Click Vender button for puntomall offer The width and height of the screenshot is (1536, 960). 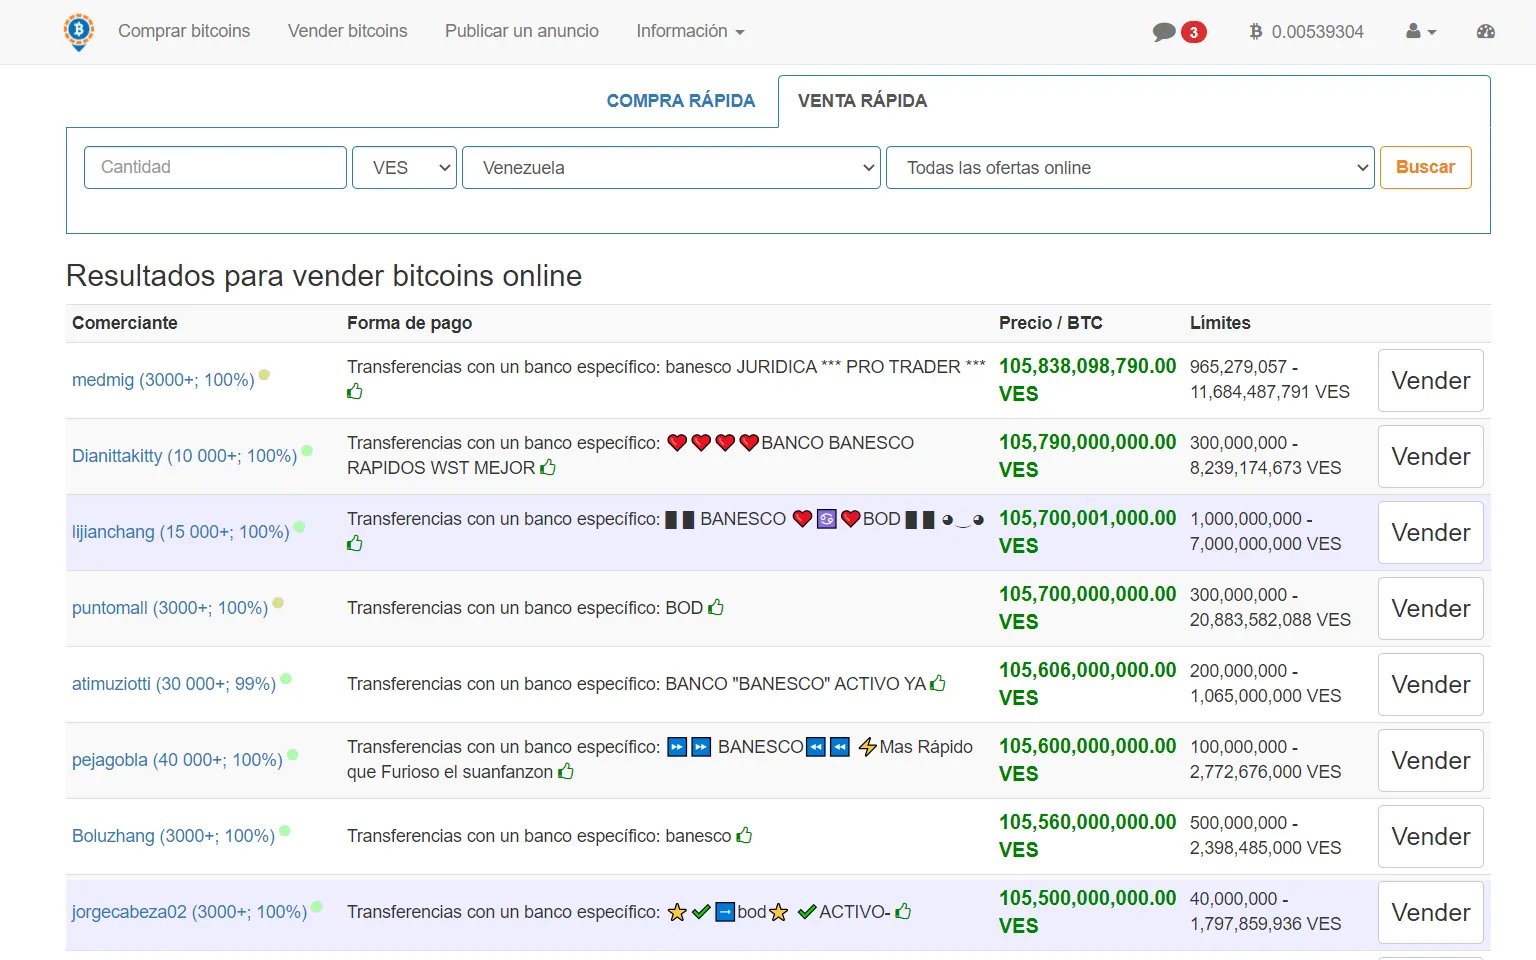click(1431, 608)
